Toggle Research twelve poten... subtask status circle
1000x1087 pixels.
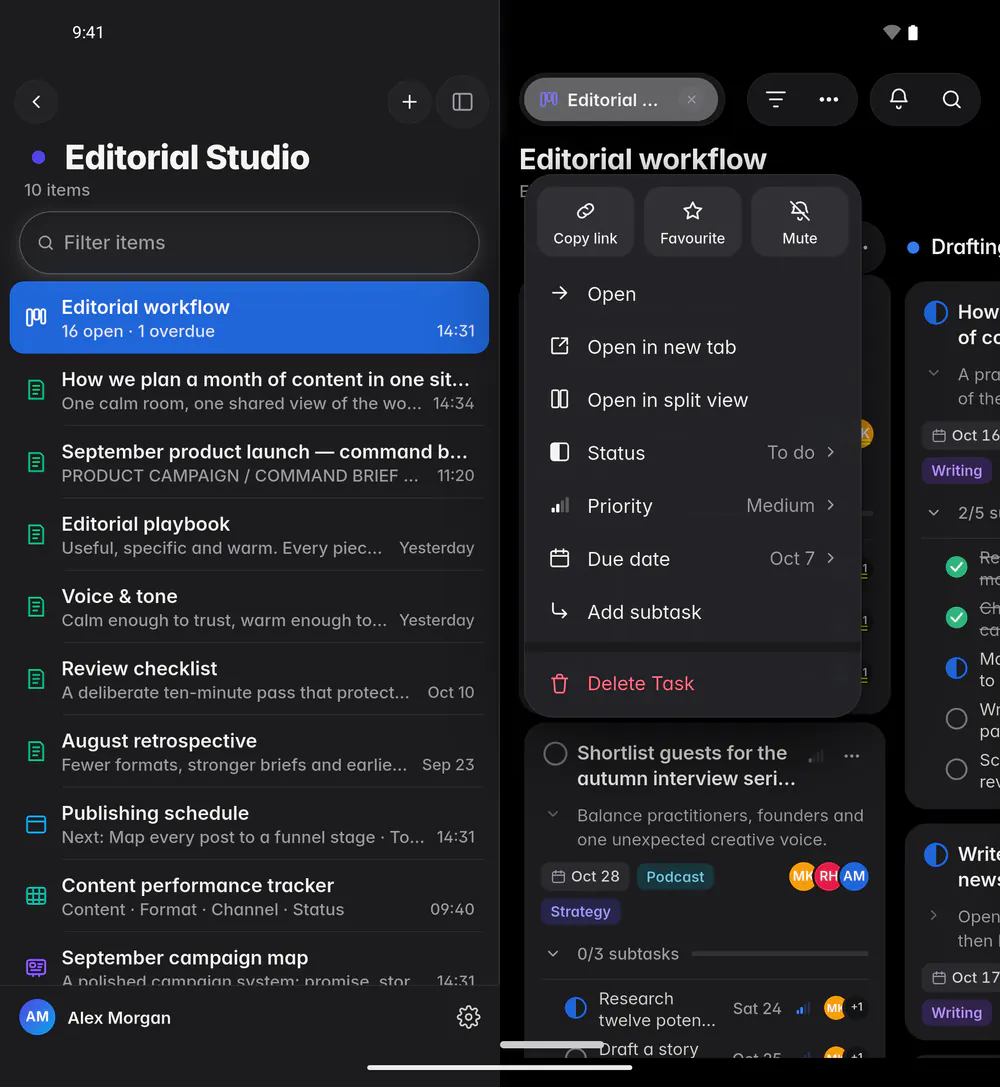(x=575, y=1007)
